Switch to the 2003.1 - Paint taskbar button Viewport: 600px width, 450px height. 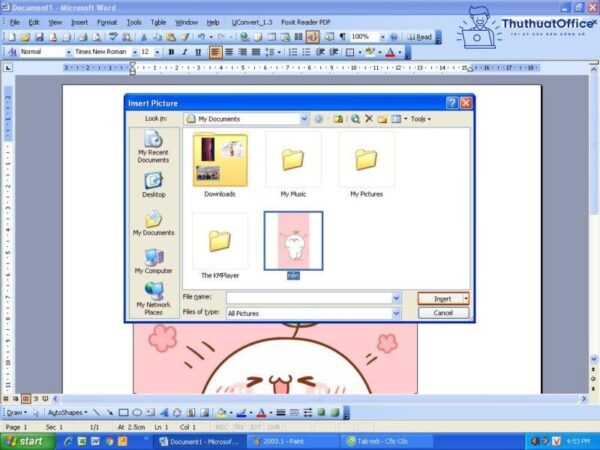[293, 442]
